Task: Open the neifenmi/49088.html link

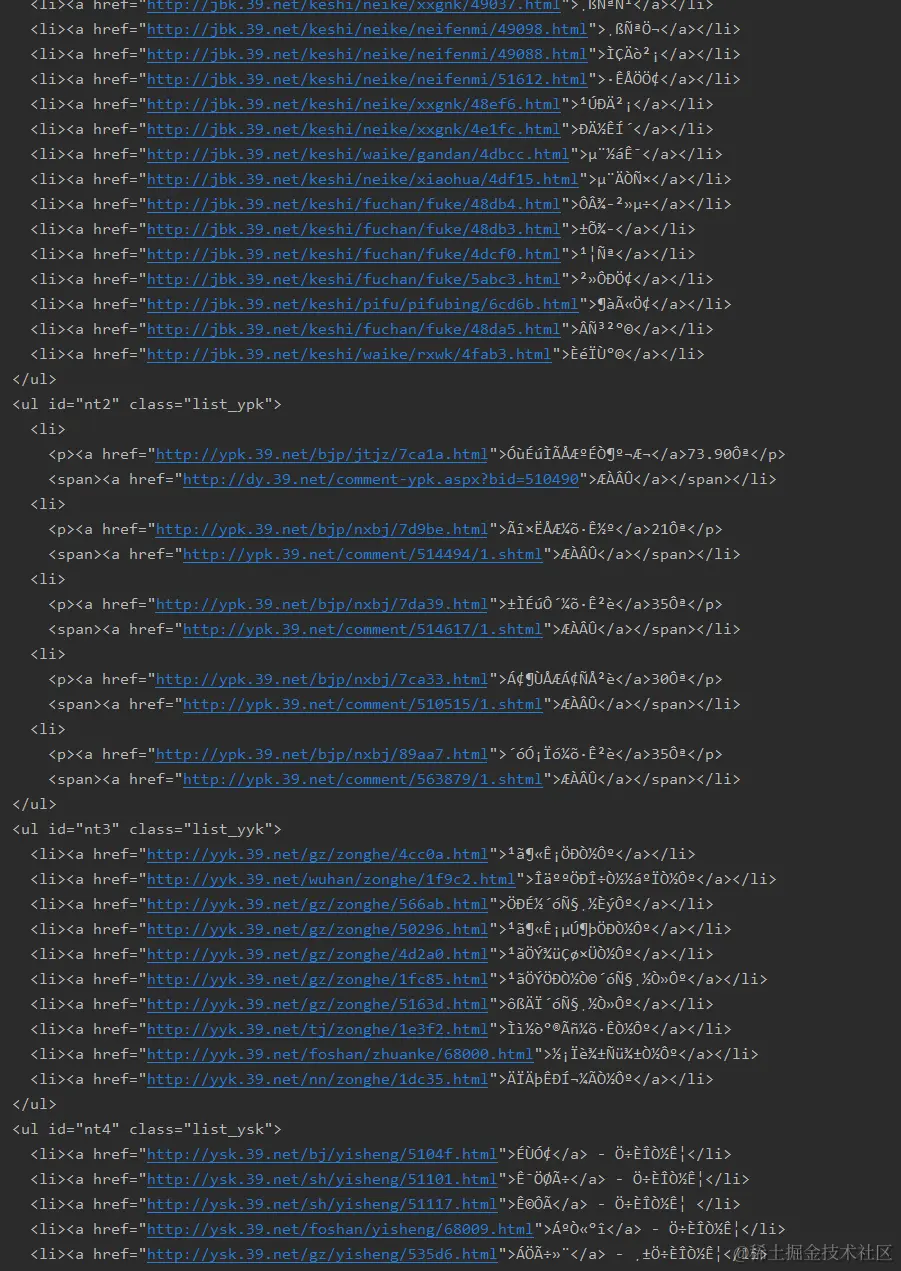Action: tap(367, 54)
